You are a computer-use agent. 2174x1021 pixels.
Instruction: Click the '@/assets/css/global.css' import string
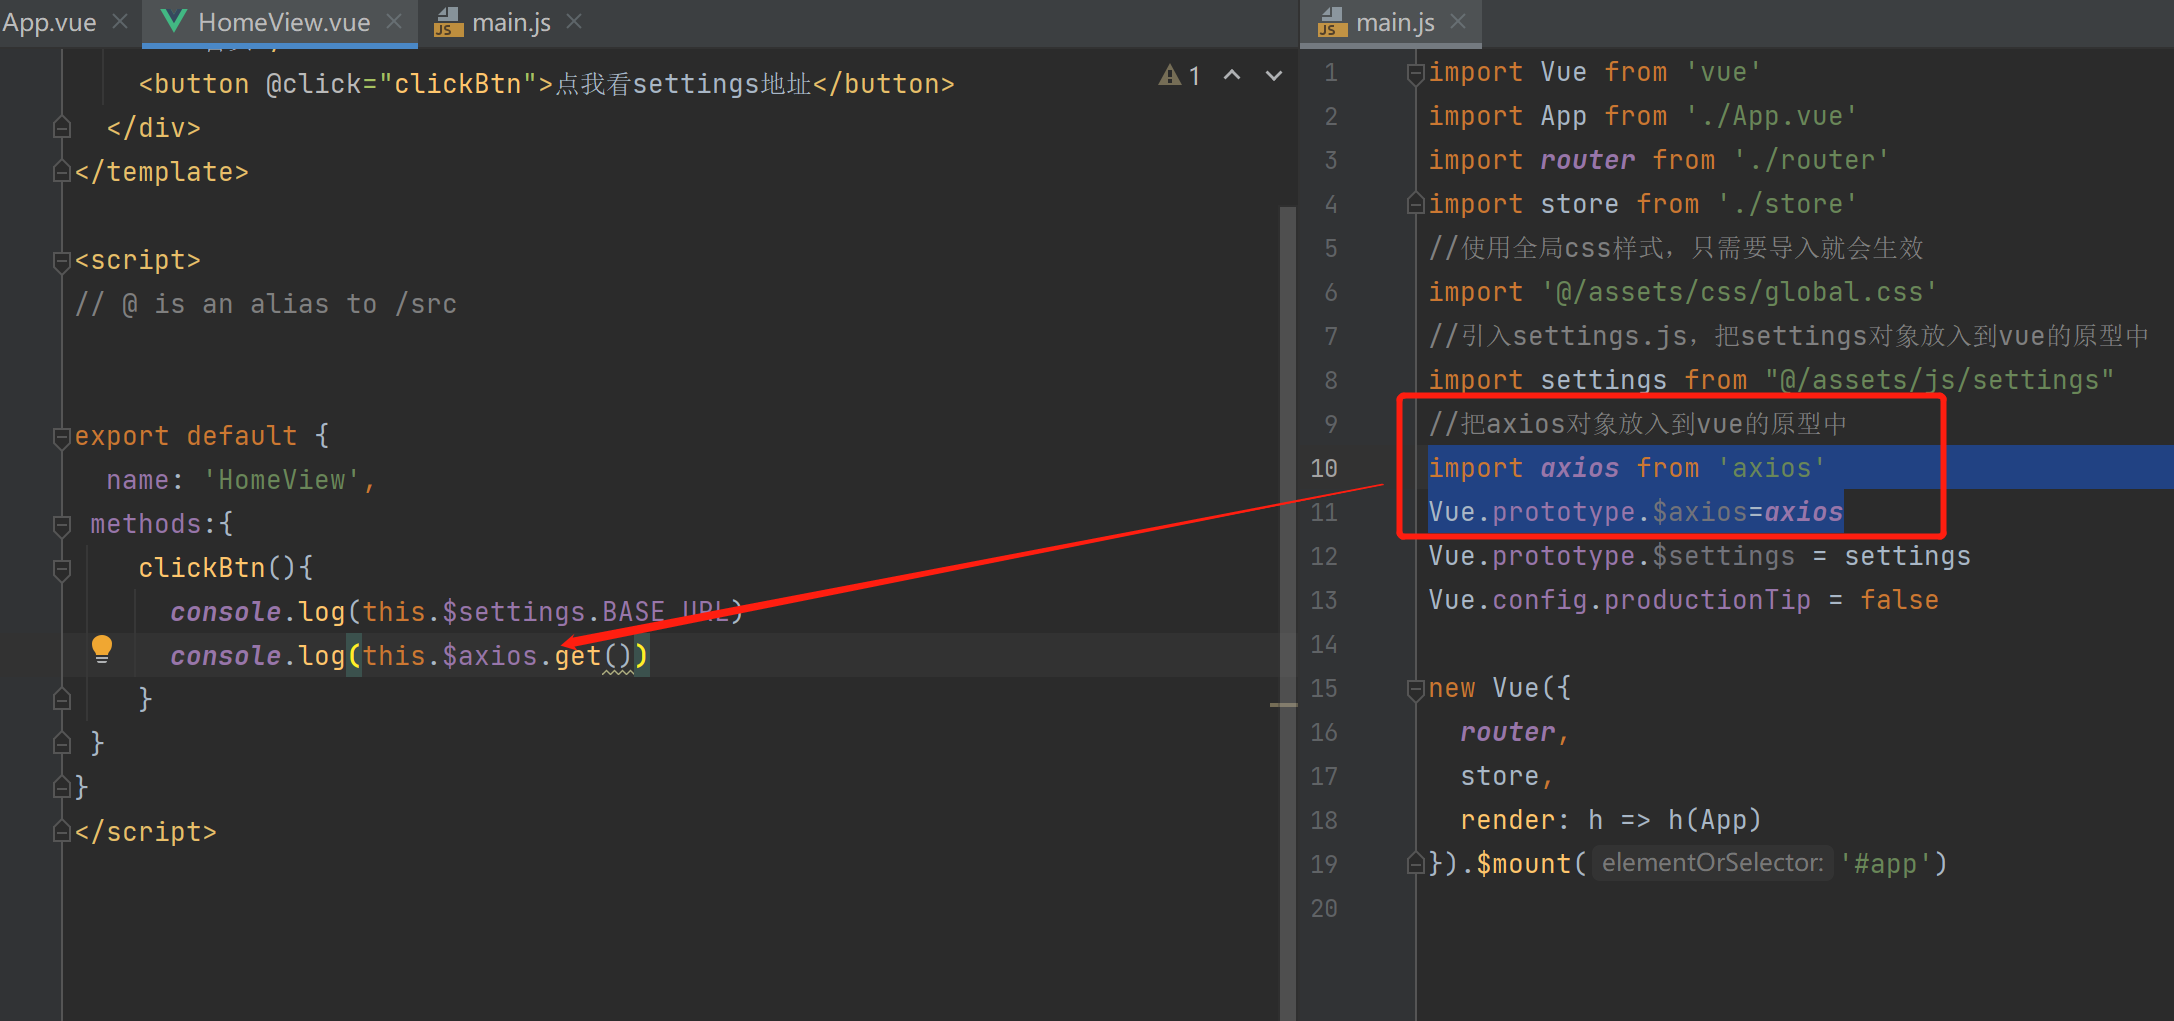[1739, 292]
